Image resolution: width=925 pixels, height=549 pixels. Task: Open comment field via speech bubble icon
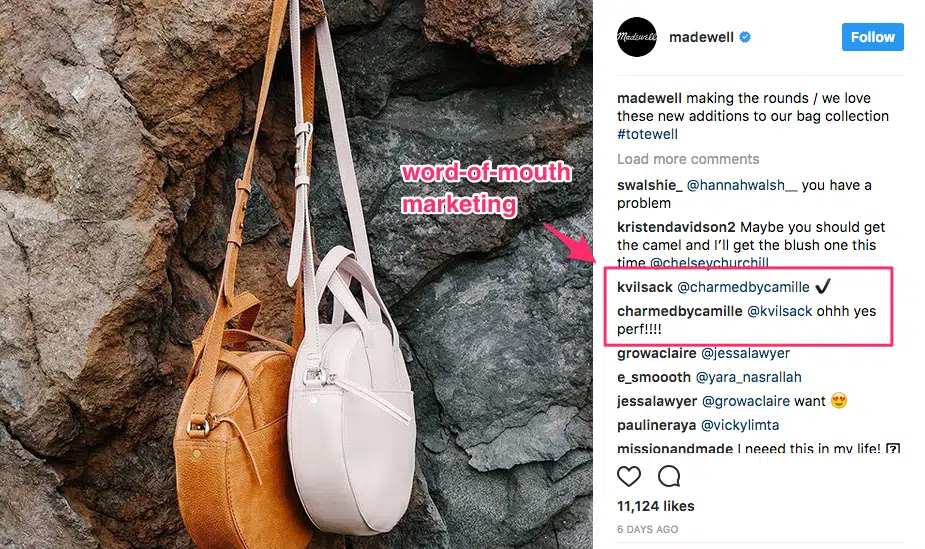point(670,476)
